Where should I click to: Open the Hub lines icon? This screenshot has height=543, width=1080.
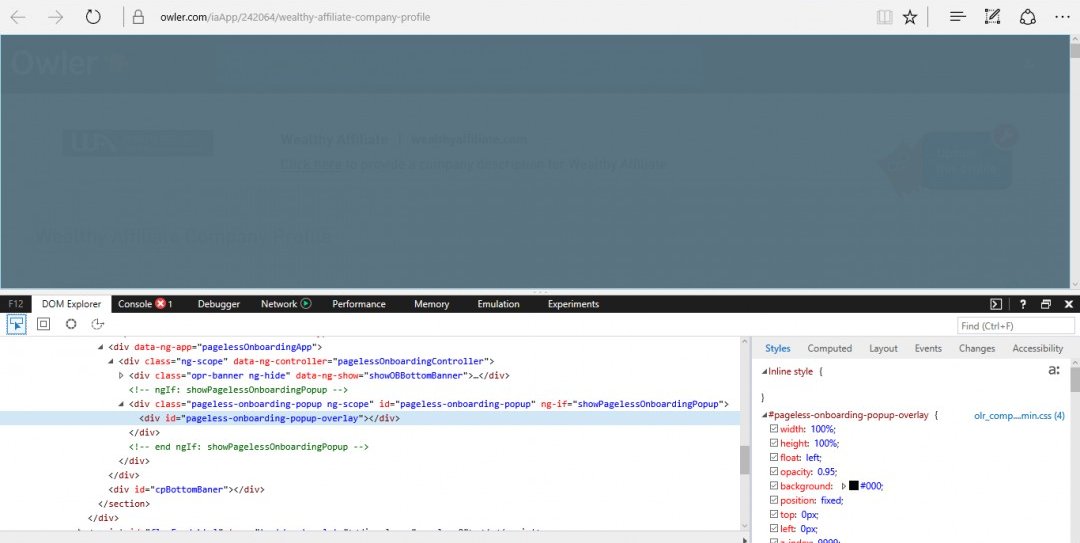point(957,17)
